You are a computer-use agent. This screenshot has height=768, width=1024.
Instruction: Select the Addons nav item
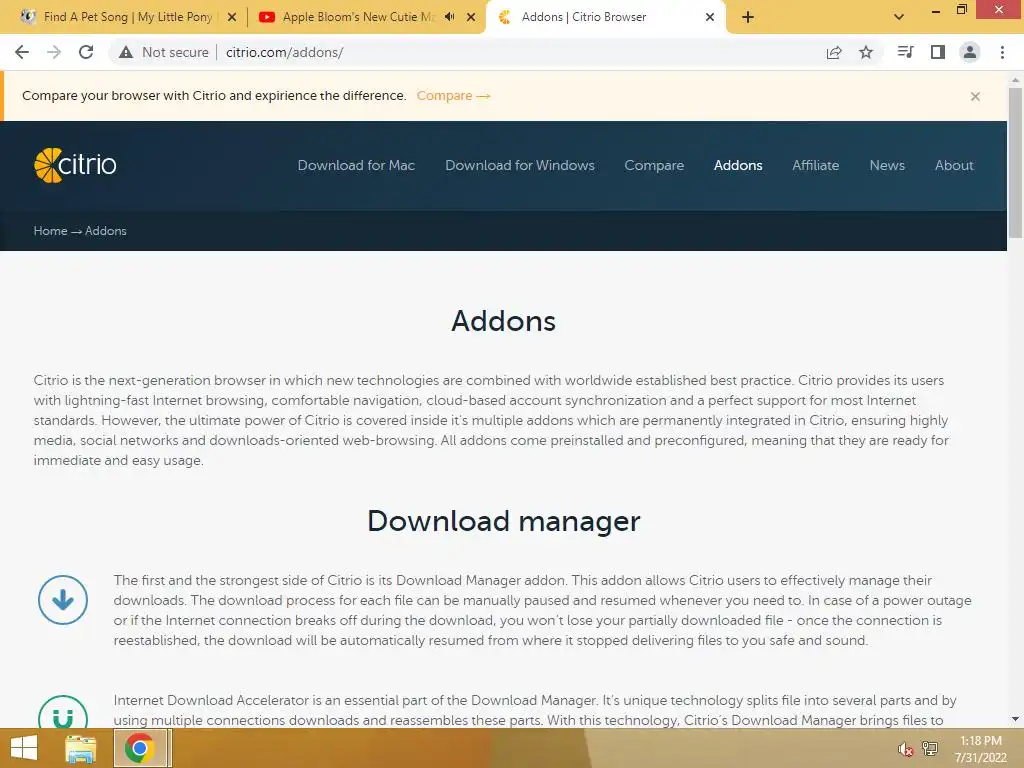[x=738, y=165]
